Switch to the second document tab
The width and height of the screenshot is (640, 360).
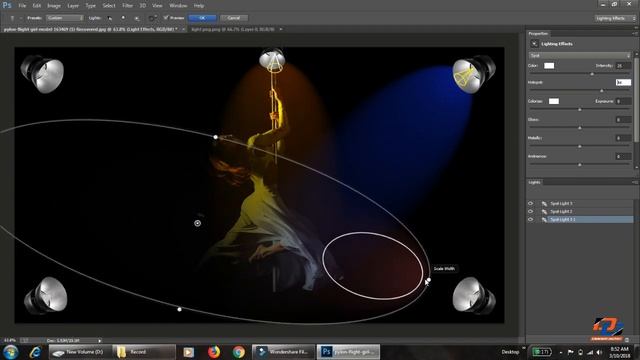tap(233, 29)
